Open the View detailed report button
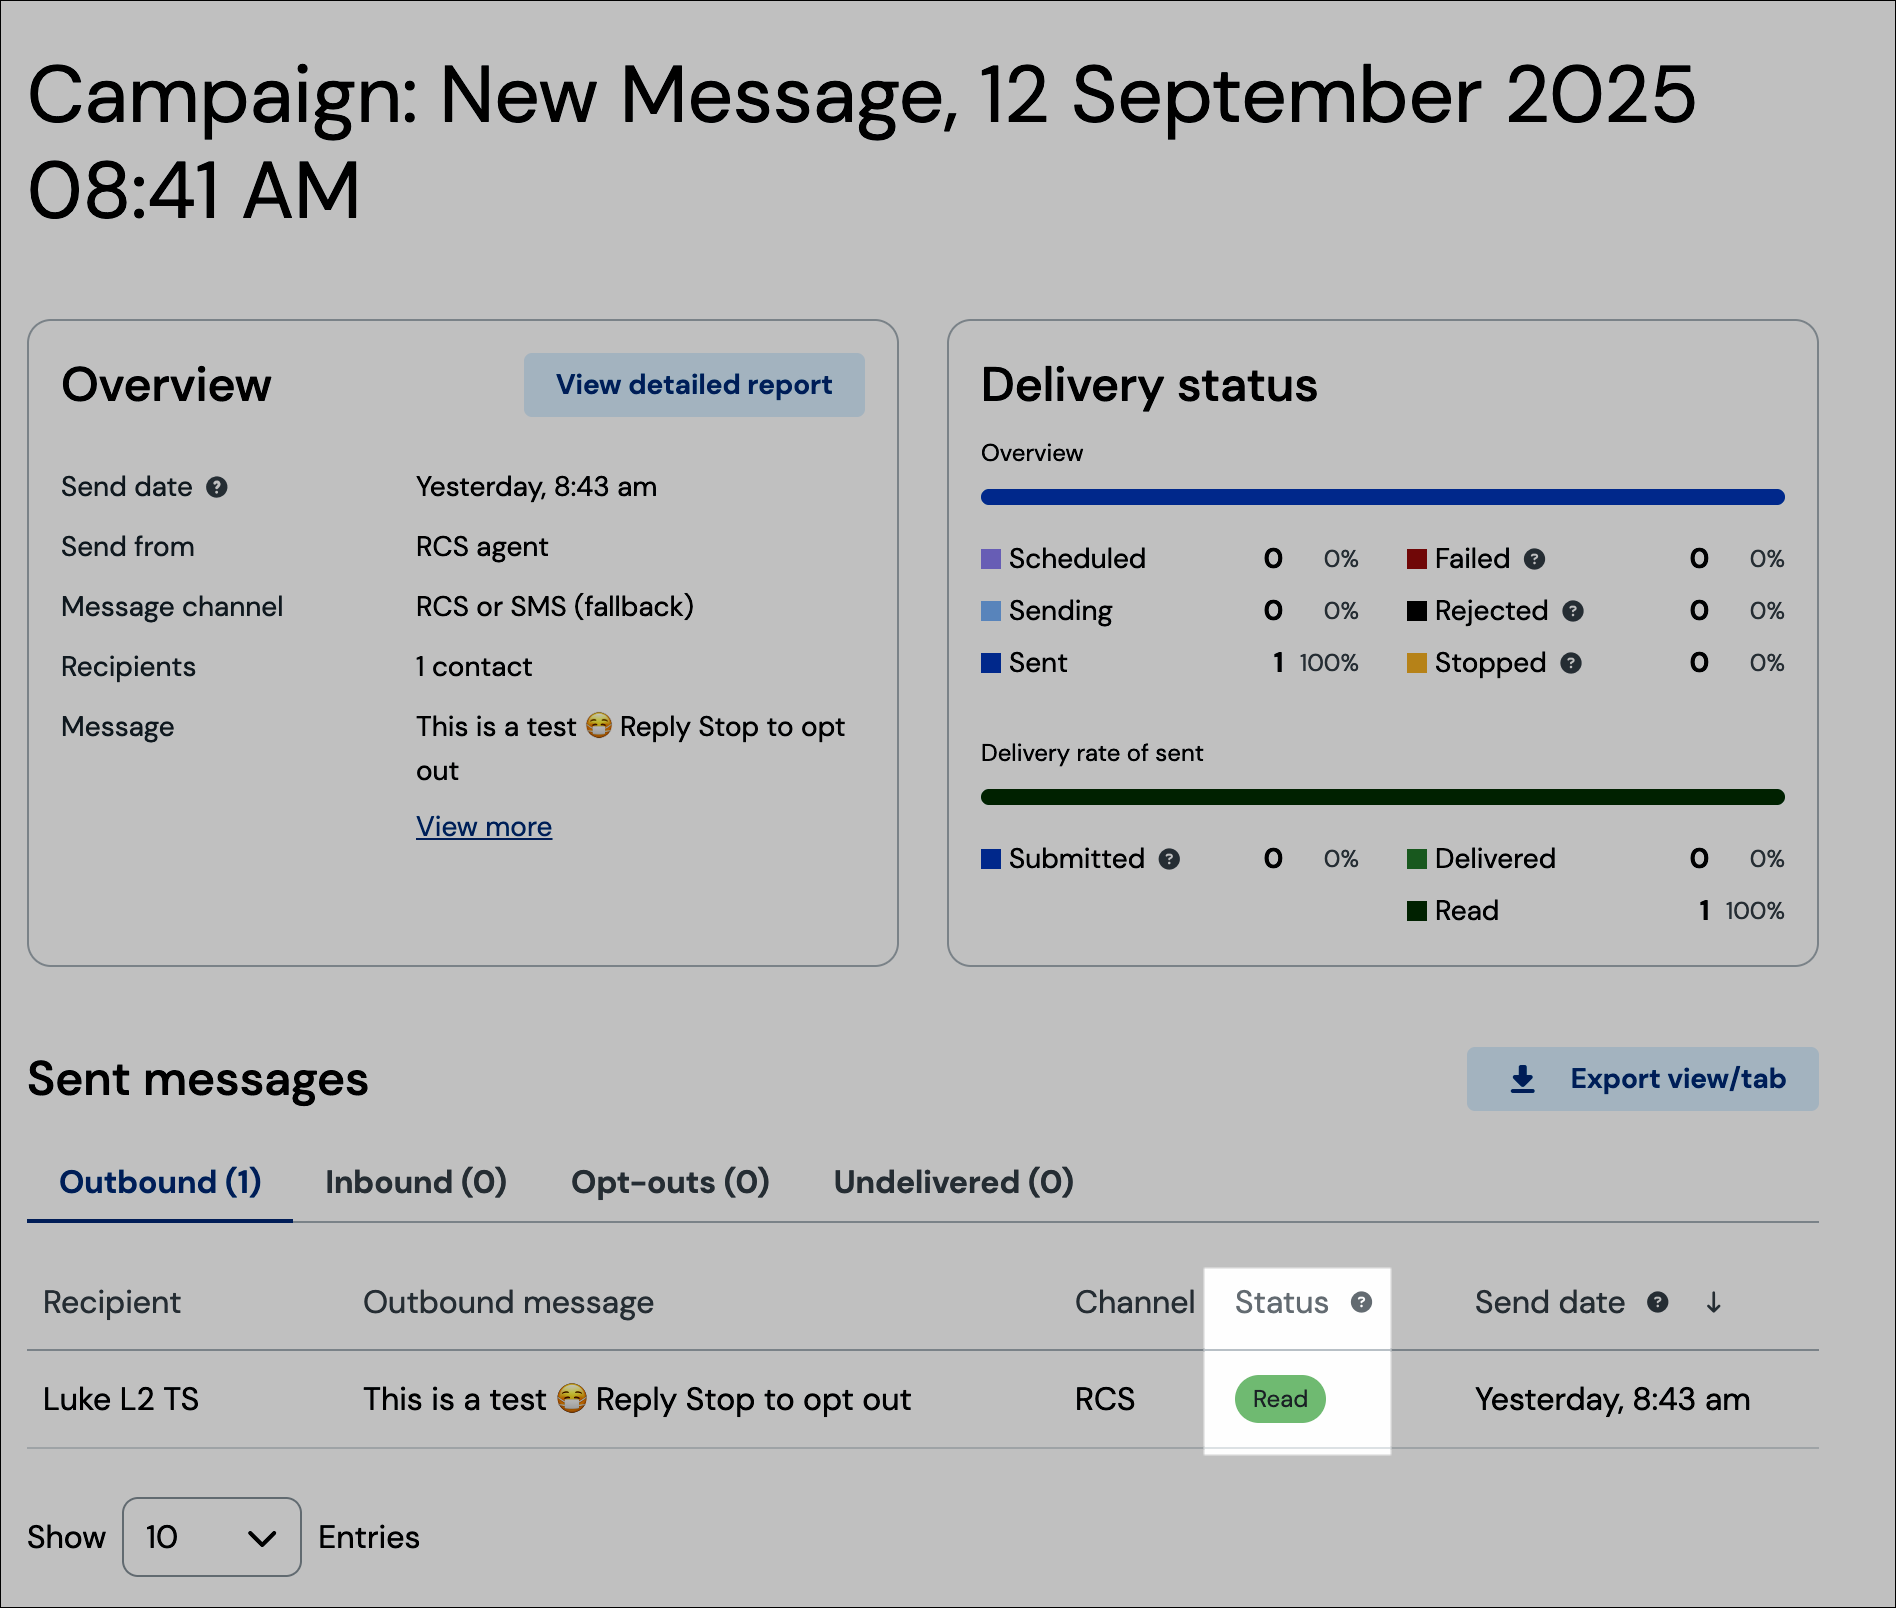This screenshot has height=1608, width=1896. pos(694,385)
